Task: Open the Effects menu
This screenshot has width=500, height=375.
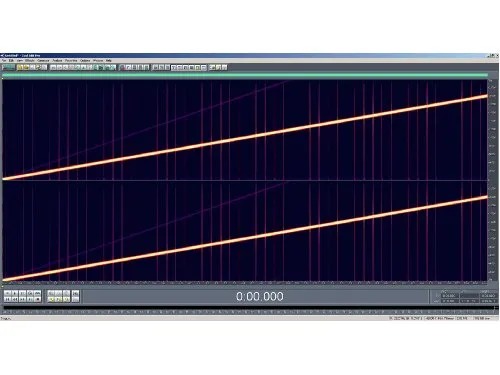Action: (30, 61)
